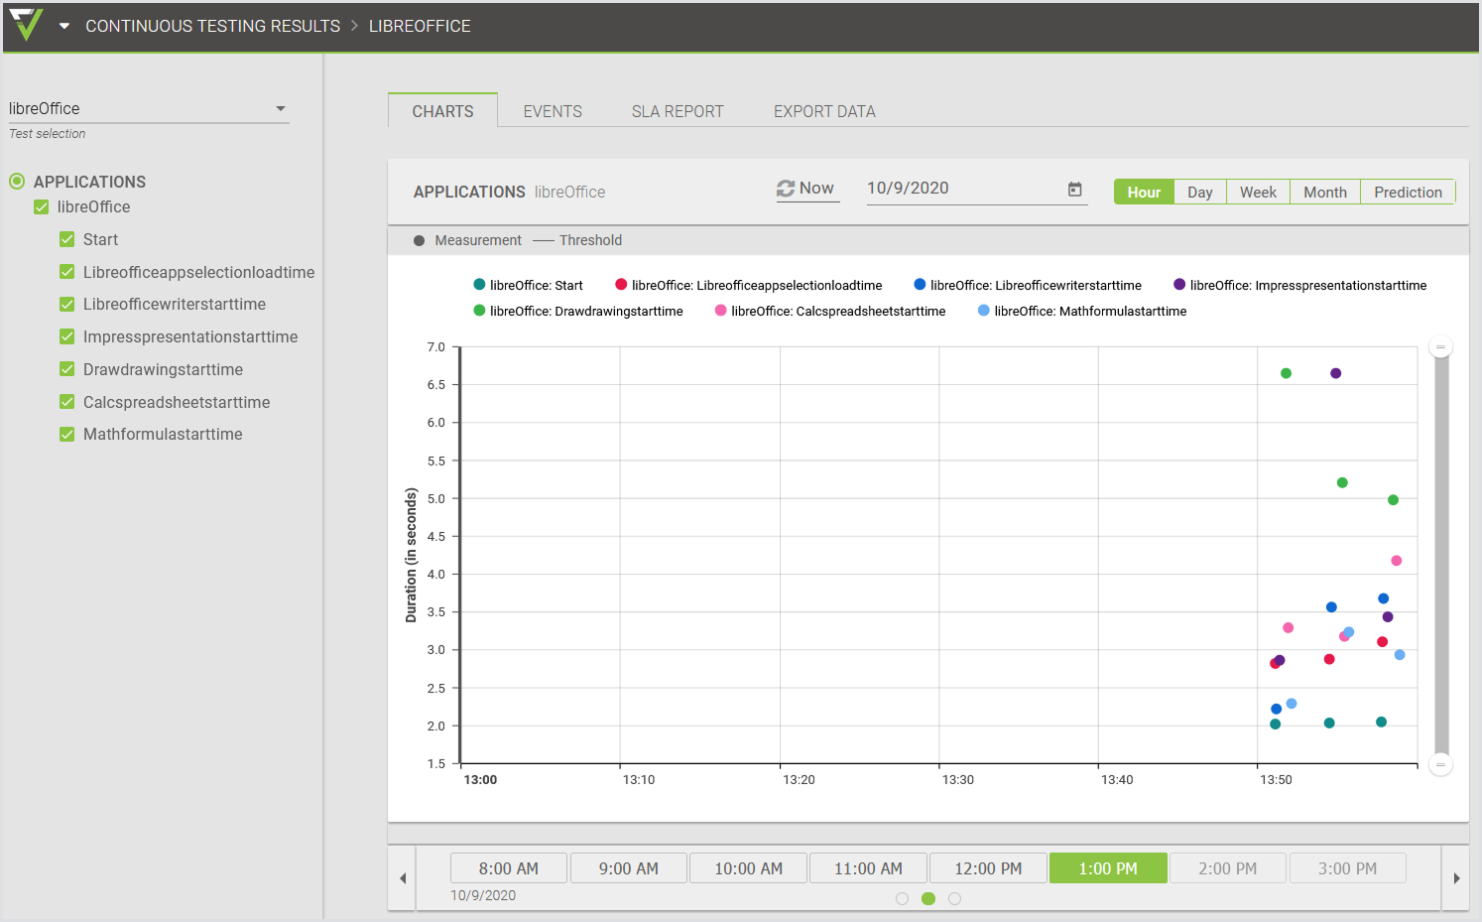Click the 10/9/2020 date input field
Viewport: 1482px width, 922px height.
[x=960, y=188]
